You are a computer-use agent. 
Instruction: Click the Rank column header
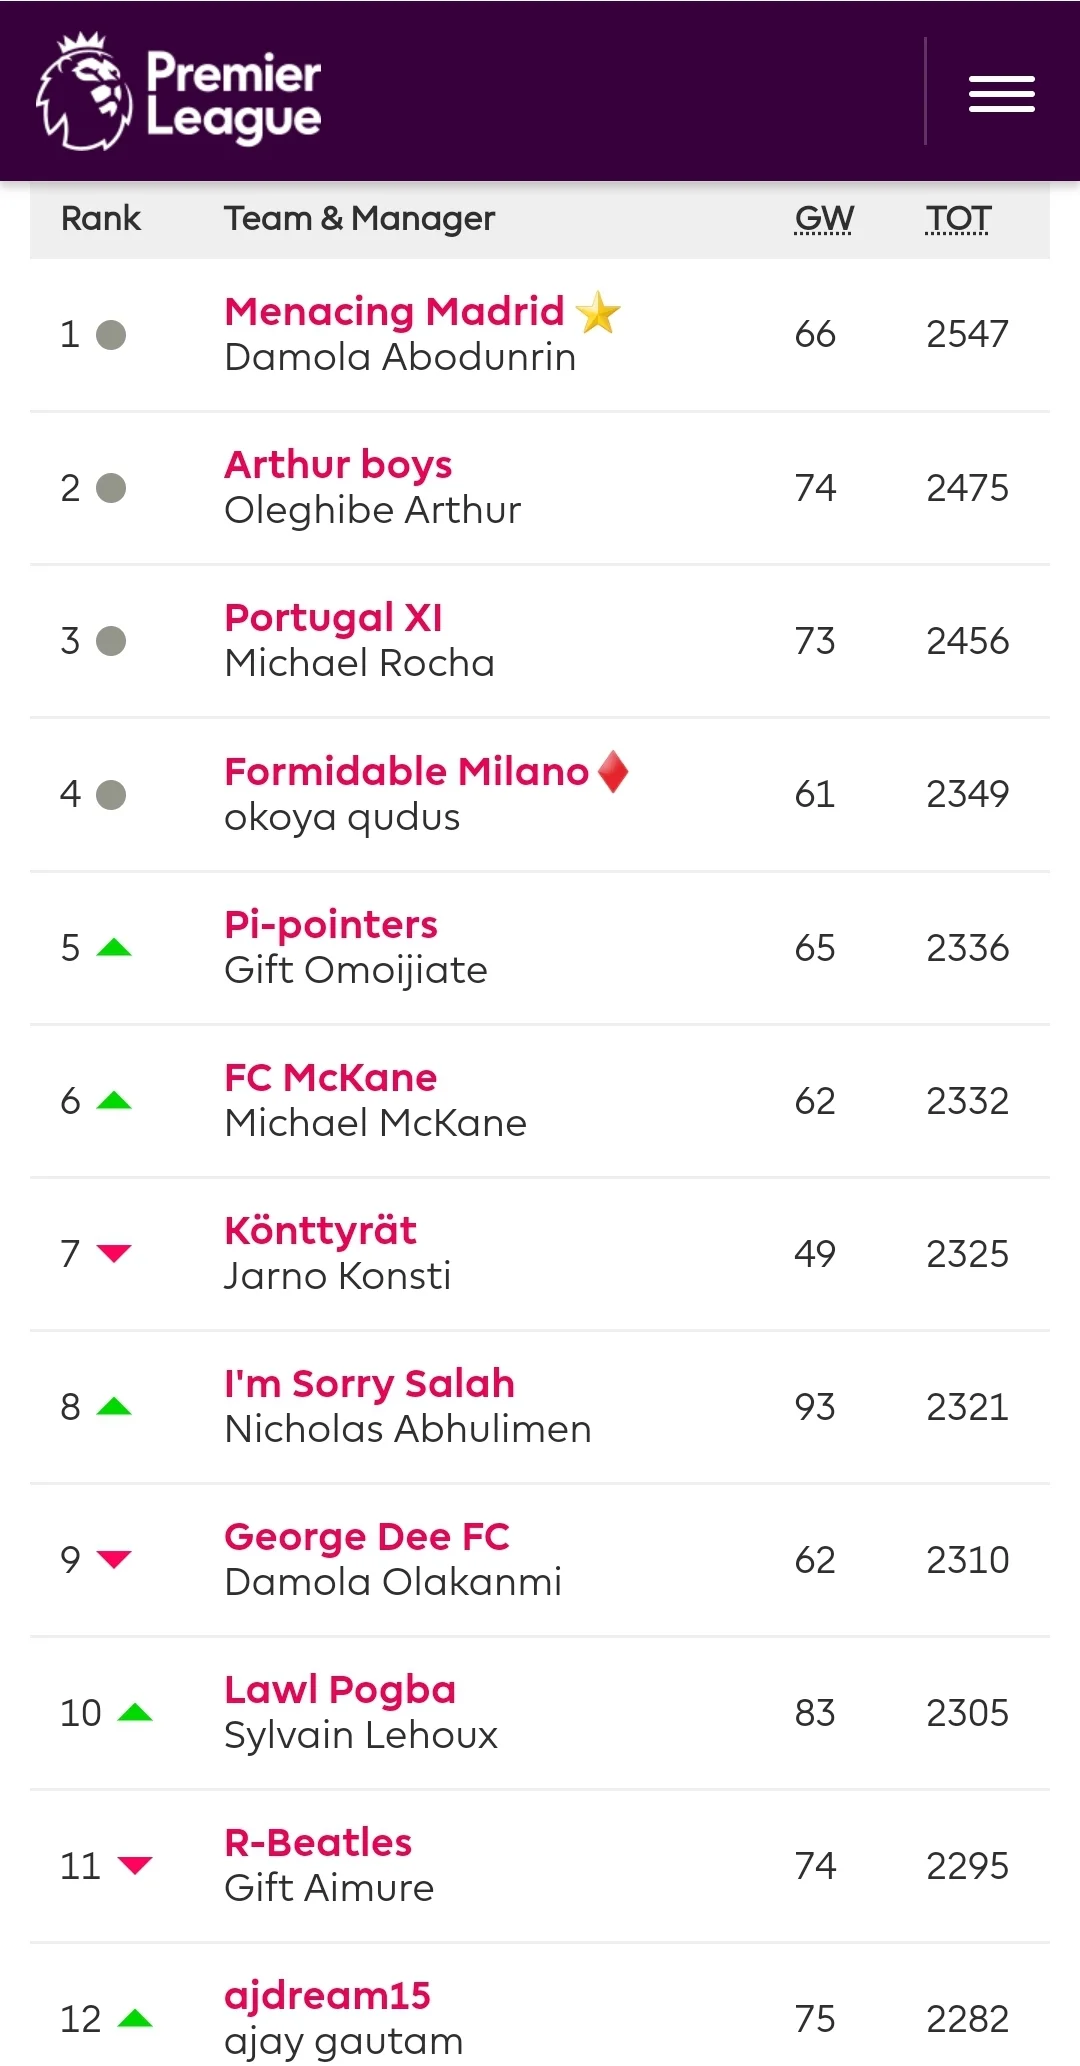click(100, 218)
